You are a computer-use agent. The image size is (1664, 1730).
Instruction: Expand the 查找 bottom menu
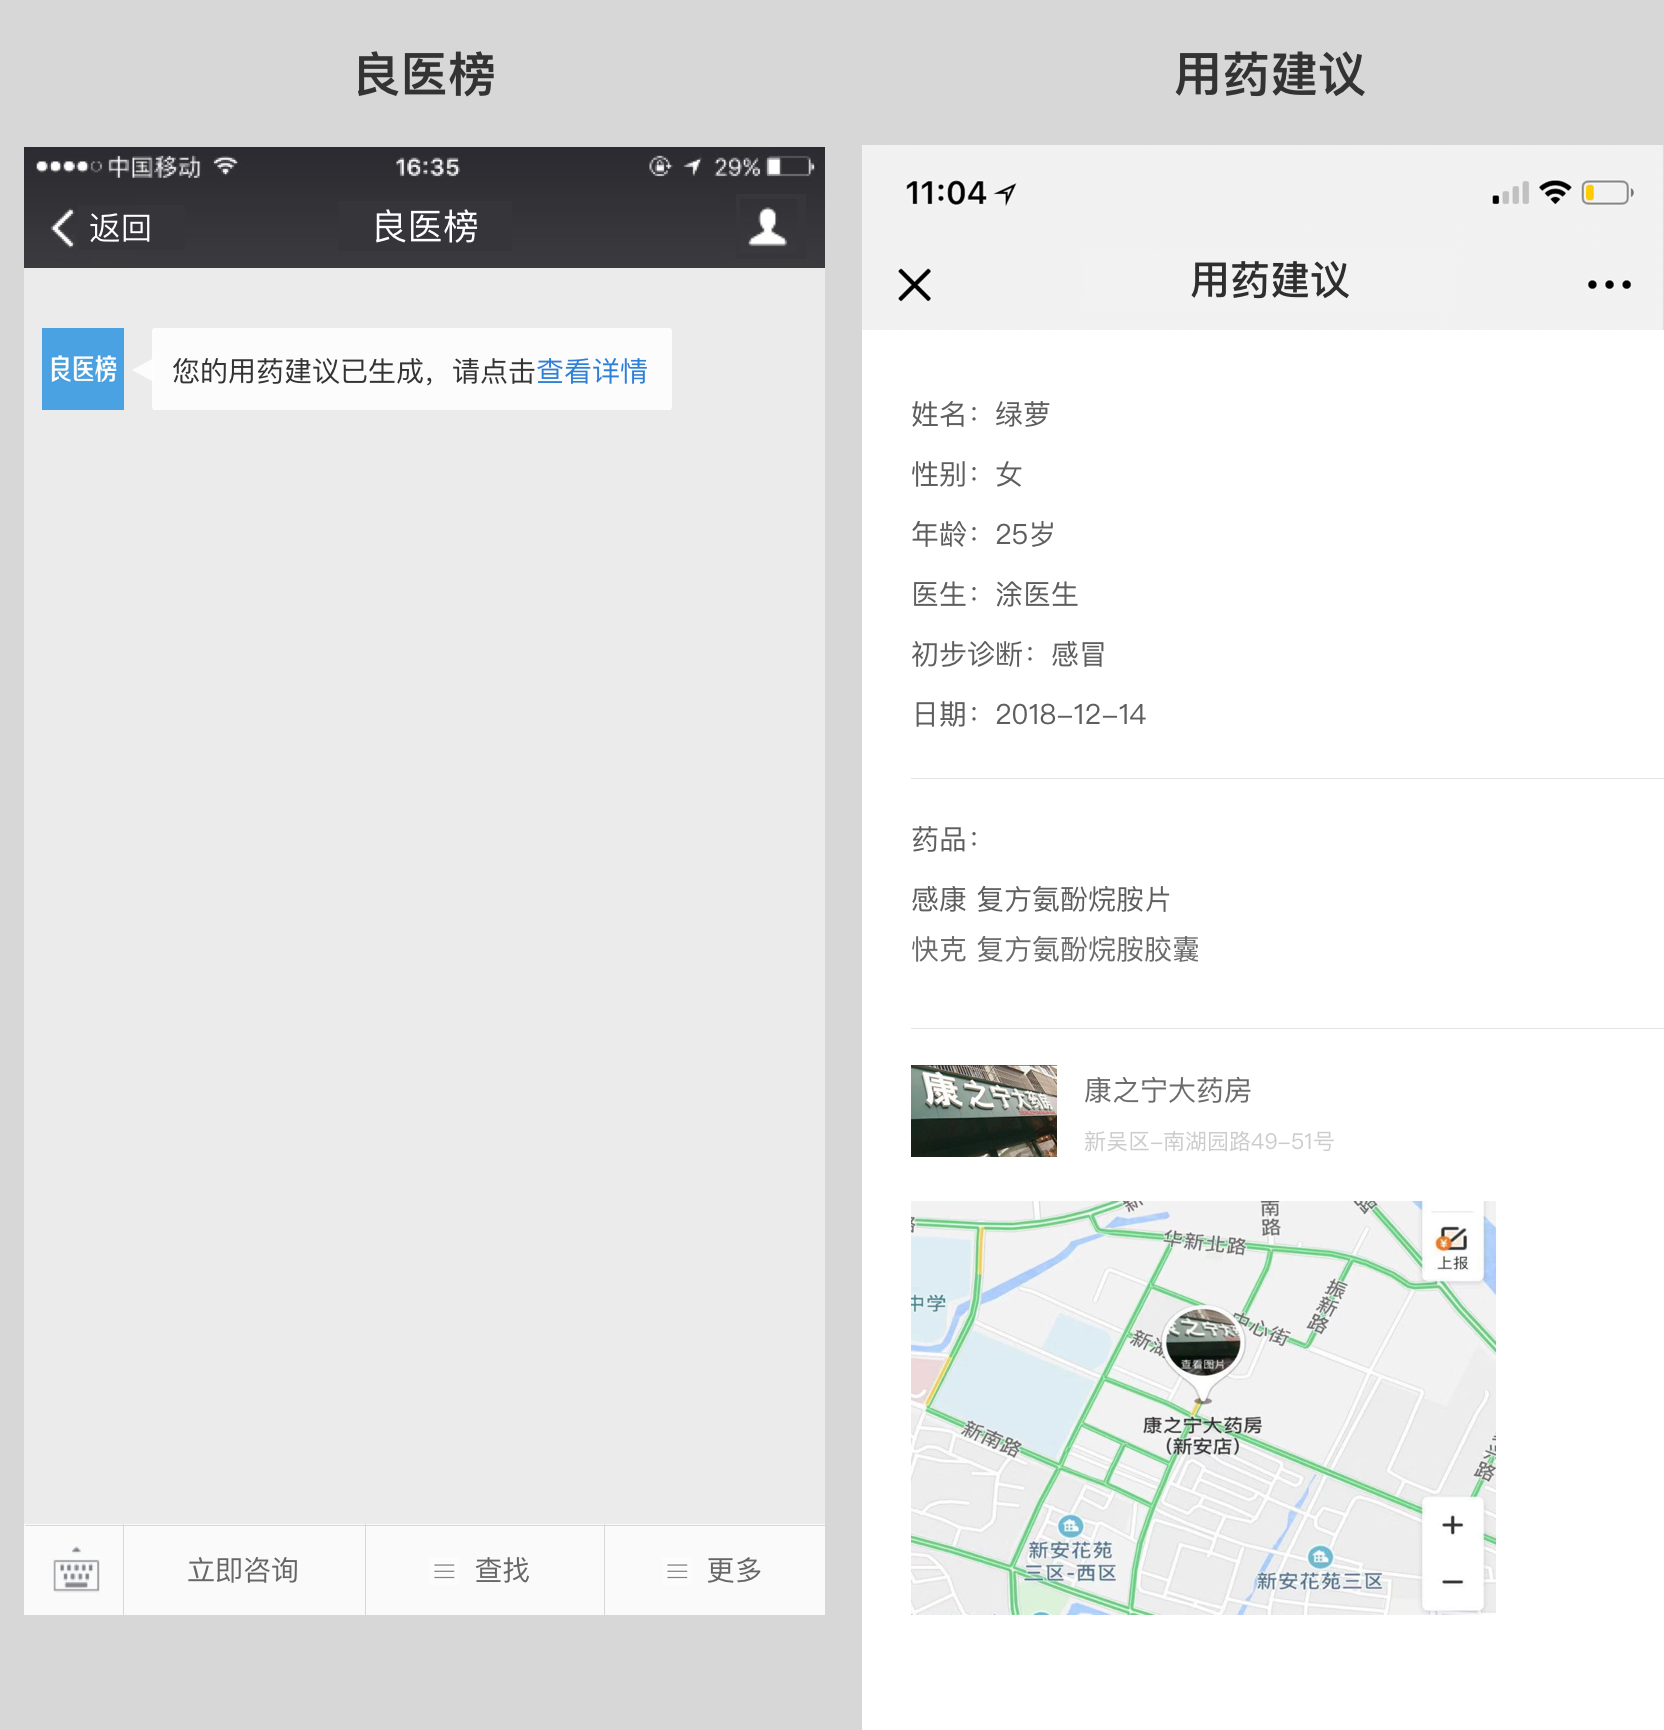pyautogui.click(x=485, y=1571)
